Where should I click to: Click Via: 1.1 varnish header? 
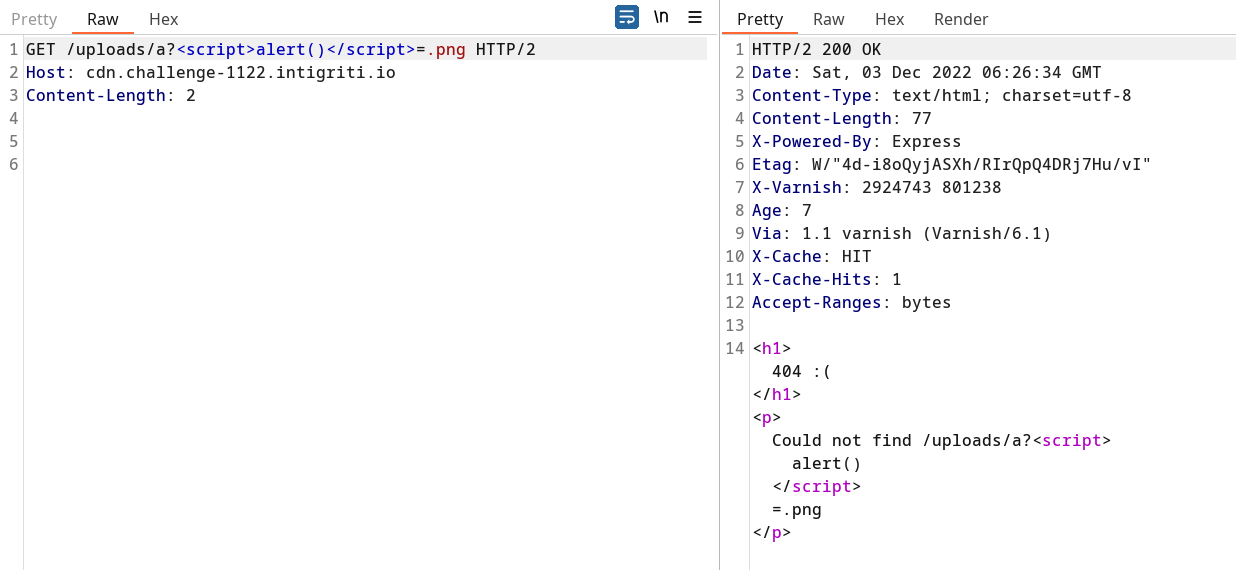click(902, 233)
